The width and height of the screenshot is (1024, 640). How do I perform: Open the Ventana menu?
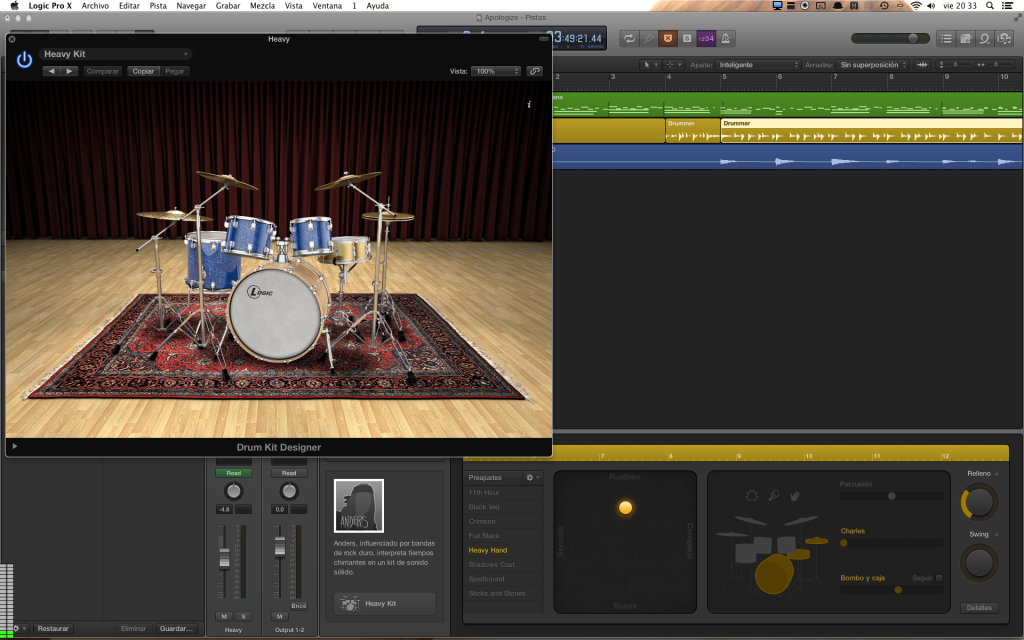tap(327, 6)
